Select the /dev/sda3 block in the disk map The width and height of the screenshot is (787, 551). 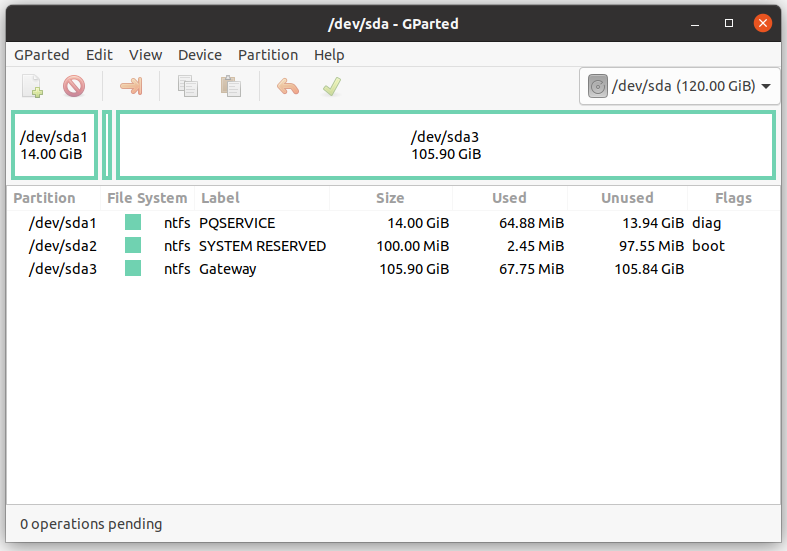click(446, 145)
